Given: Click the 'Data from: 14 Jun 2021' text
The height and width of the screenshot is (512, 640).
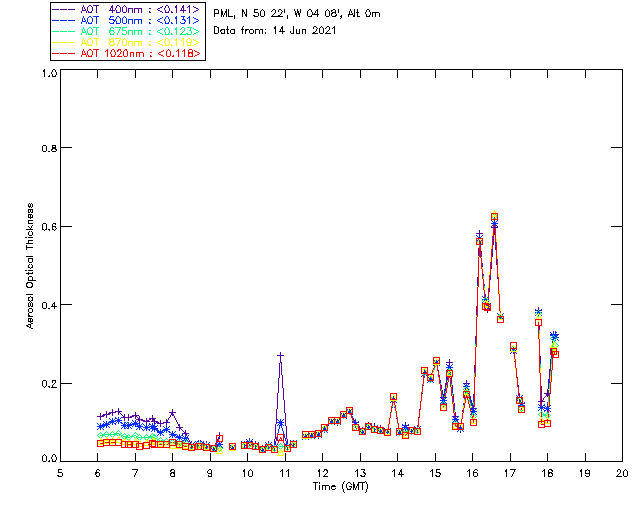Looking at the screenshot, I should click(274, 31).
